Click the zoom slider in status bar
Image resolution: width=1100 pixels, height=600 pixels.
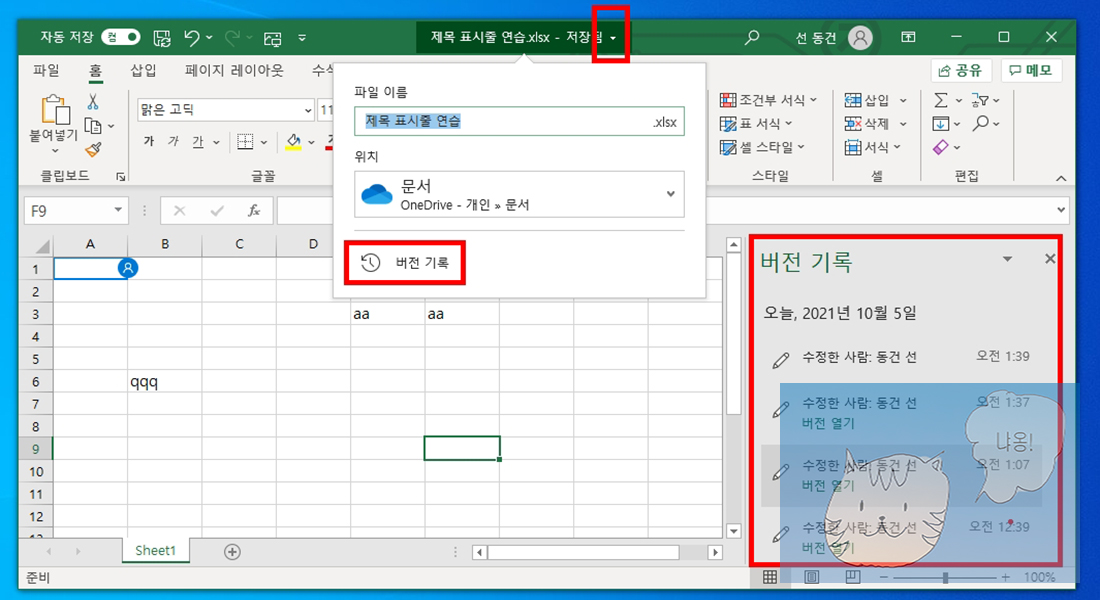(x=945, y=578)
